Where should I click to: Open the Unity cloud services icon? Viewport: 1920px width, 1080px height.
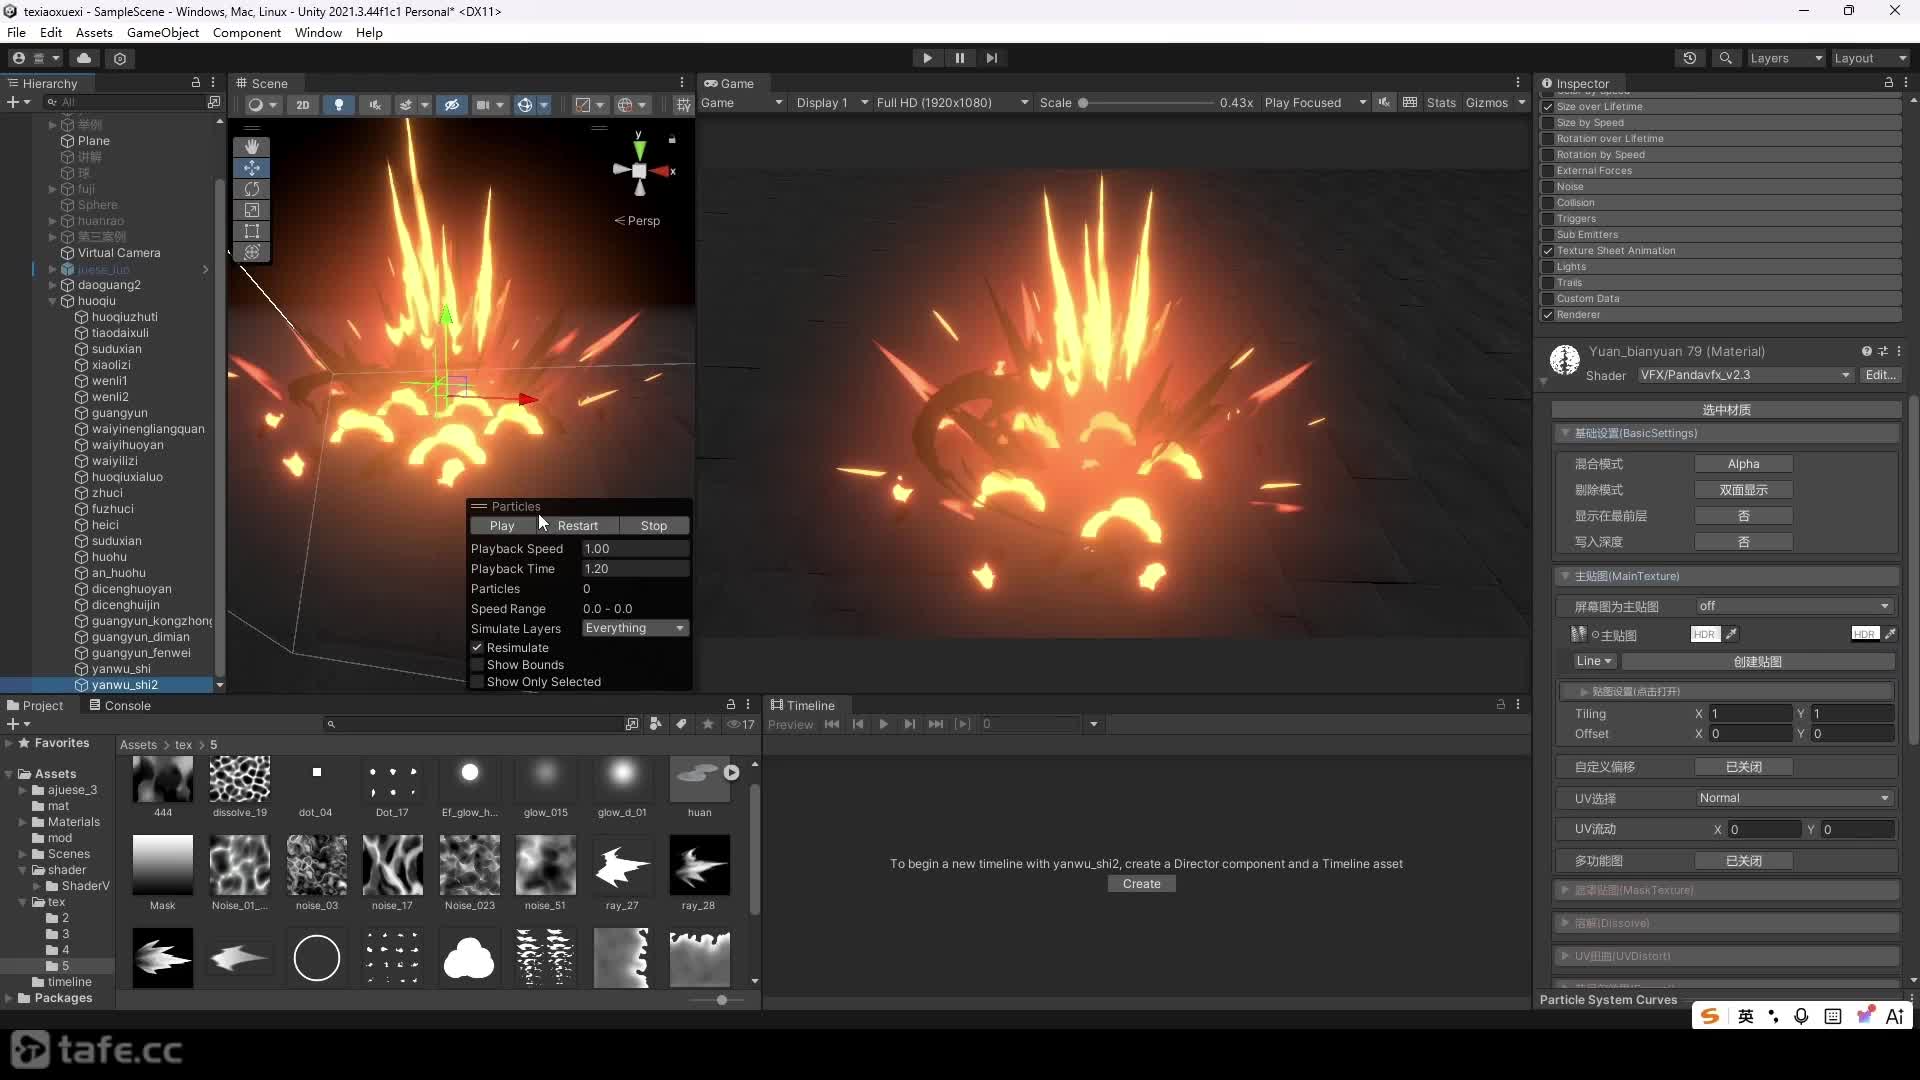click(x=84, y=58)
